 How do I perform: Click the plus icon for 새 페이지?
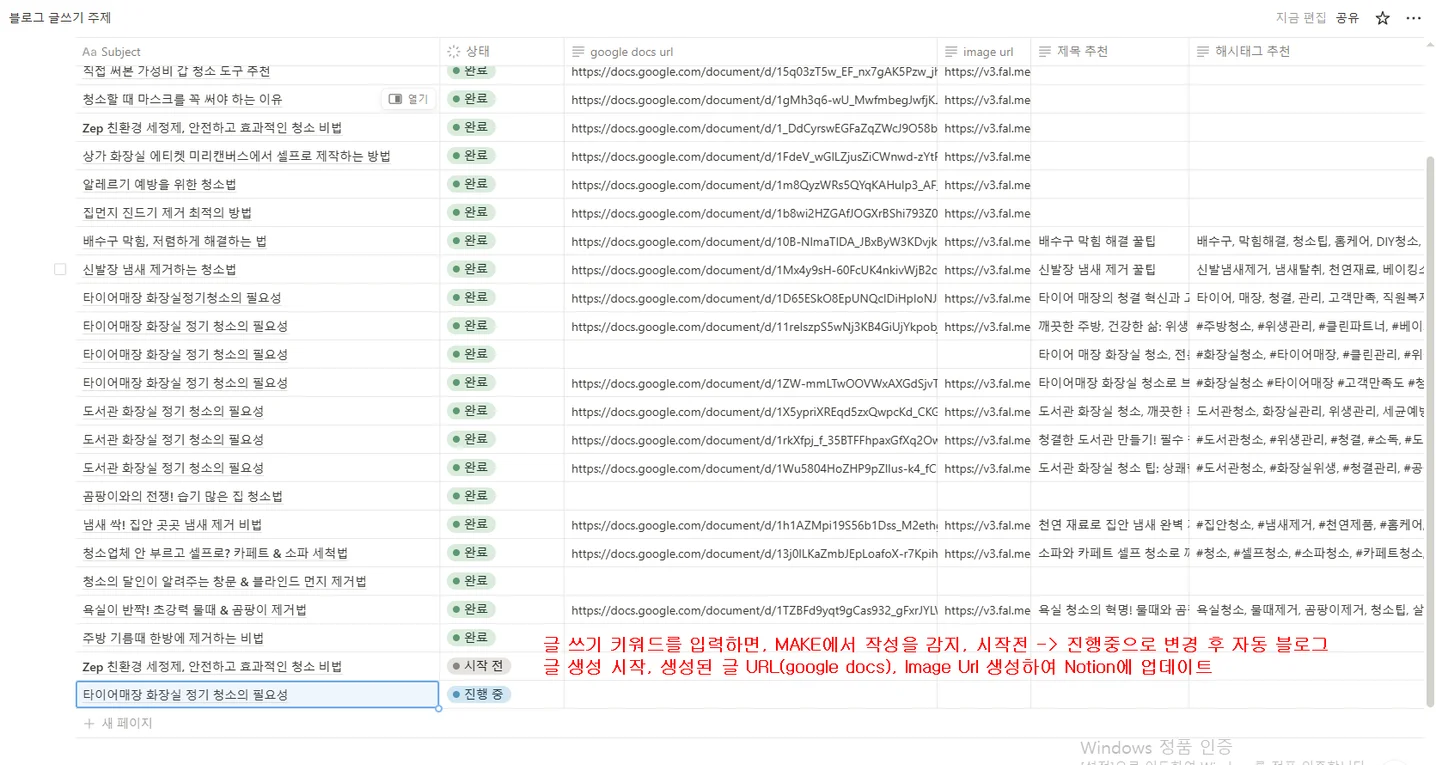[x=89, y=723]
